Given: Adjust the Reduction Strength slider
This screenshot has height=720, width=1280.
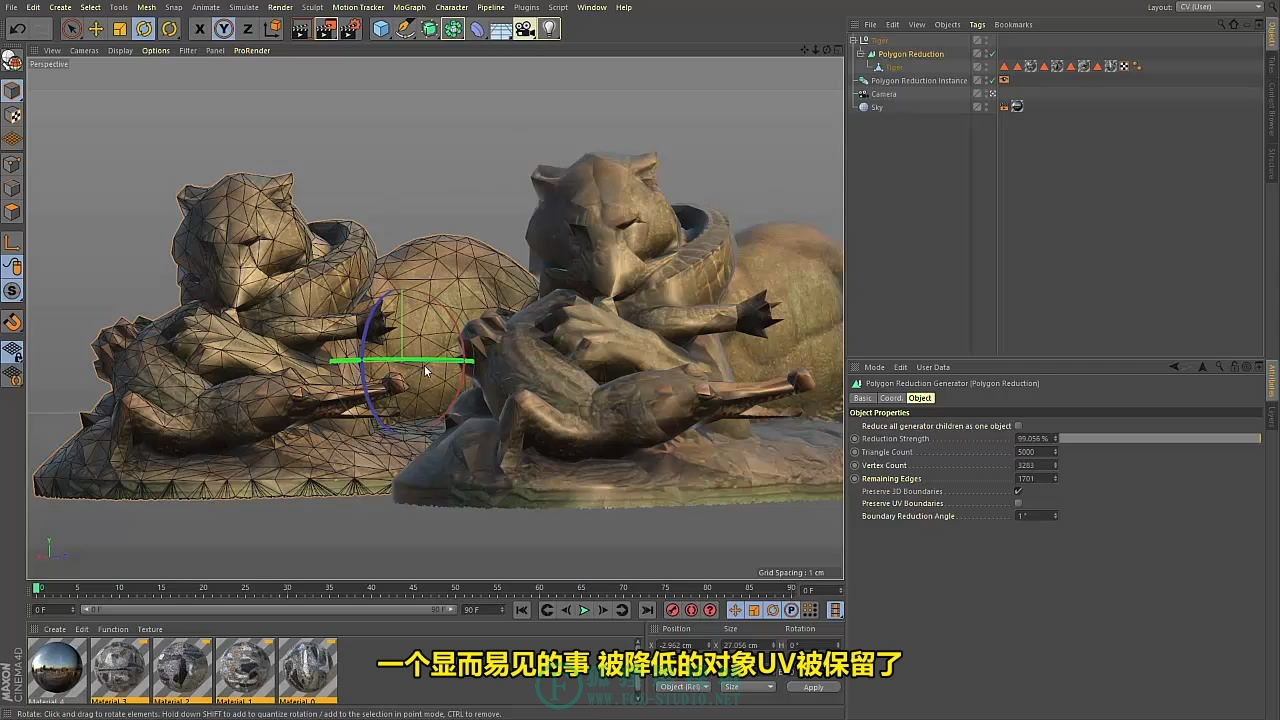Looking at the screenshot, I should click(x=1160, y=438).
